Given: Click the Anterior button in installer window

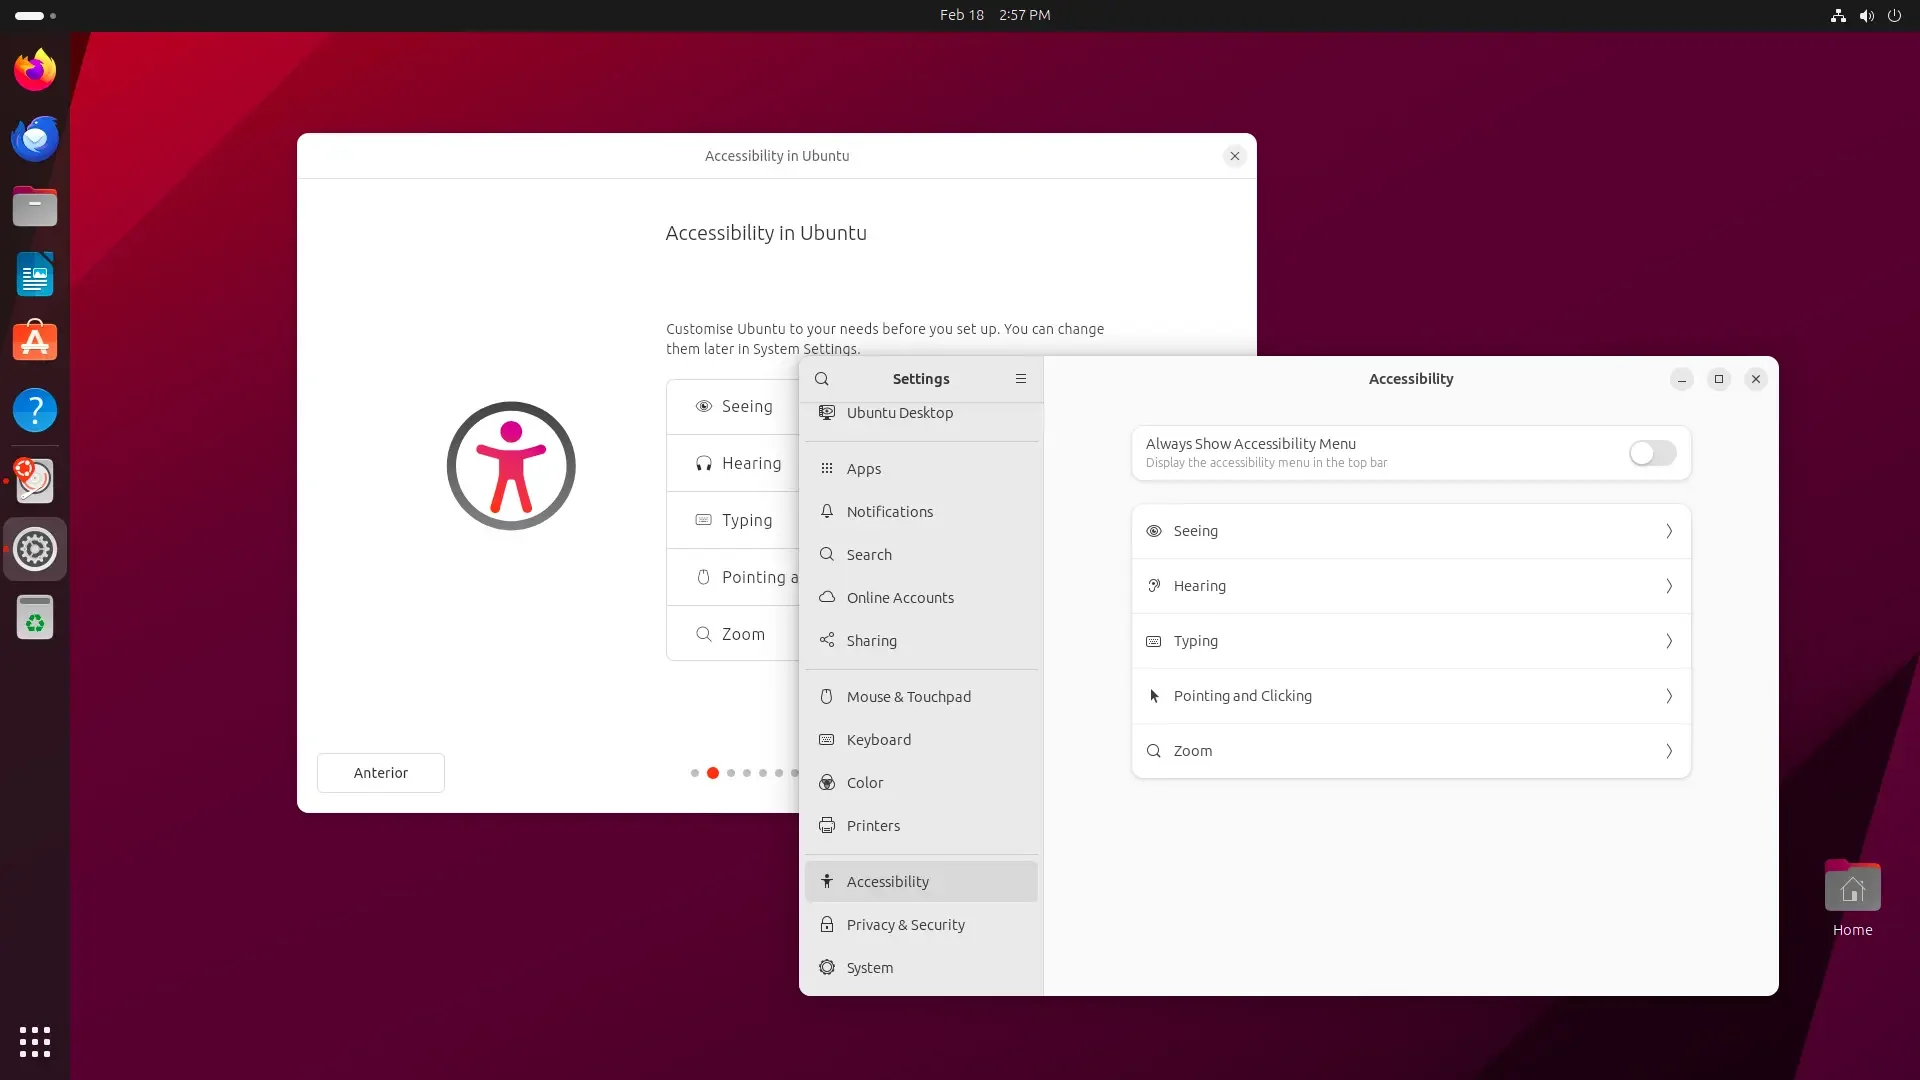Looking at the screenshot, I should 381,773.
